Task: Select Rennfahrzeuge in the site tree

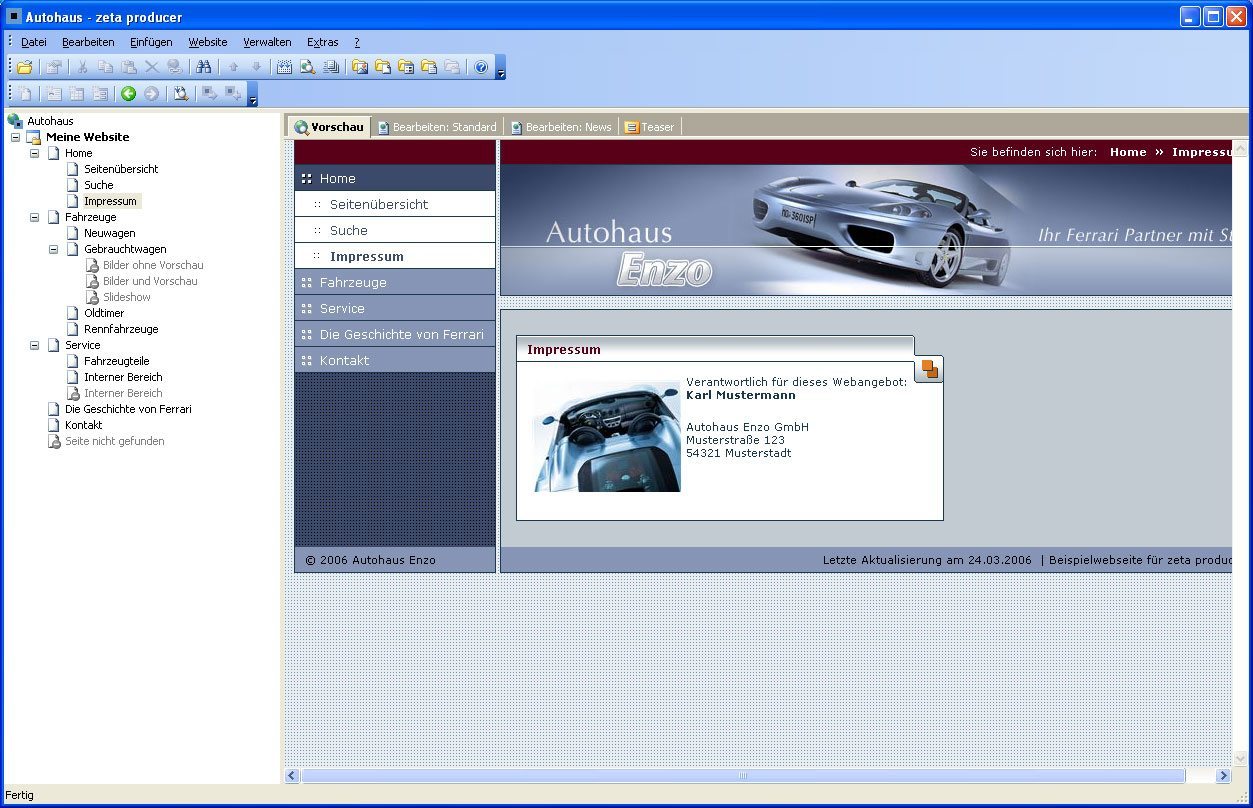Action: coord(121,329)
